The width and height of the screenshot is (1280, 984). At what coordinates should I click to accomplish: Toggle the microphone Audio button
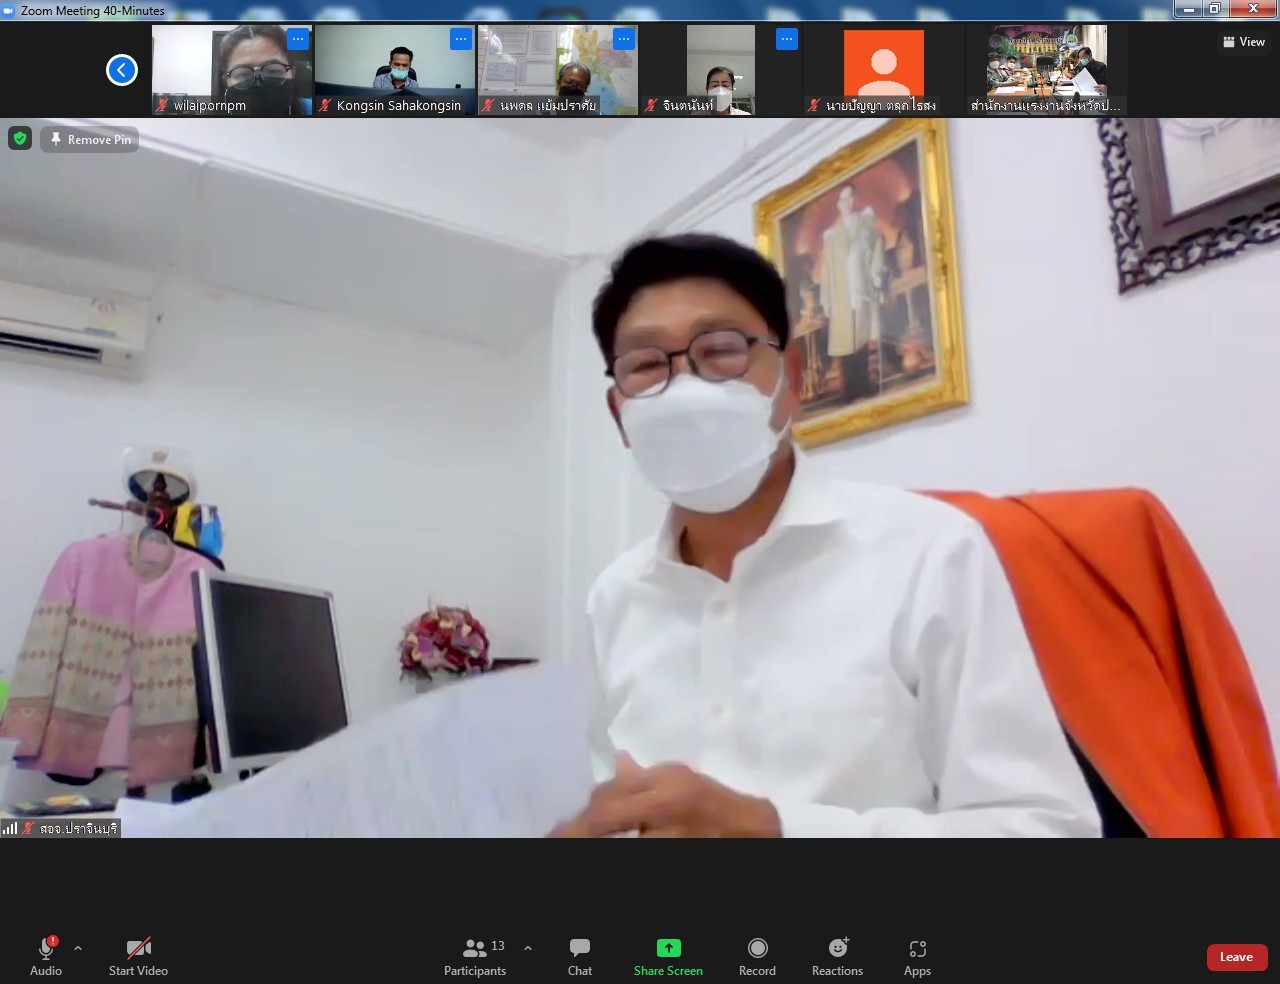(x=46, y=957)
